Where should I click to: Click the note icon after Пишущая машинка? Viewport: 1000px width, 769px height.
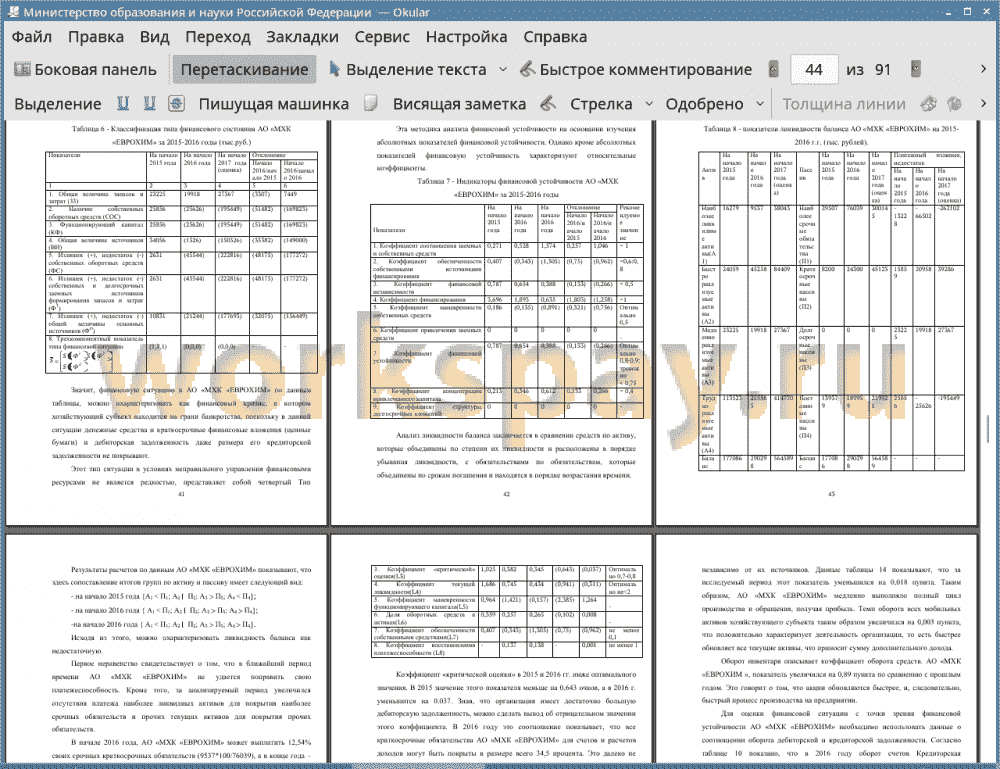(x=371, y=104)
